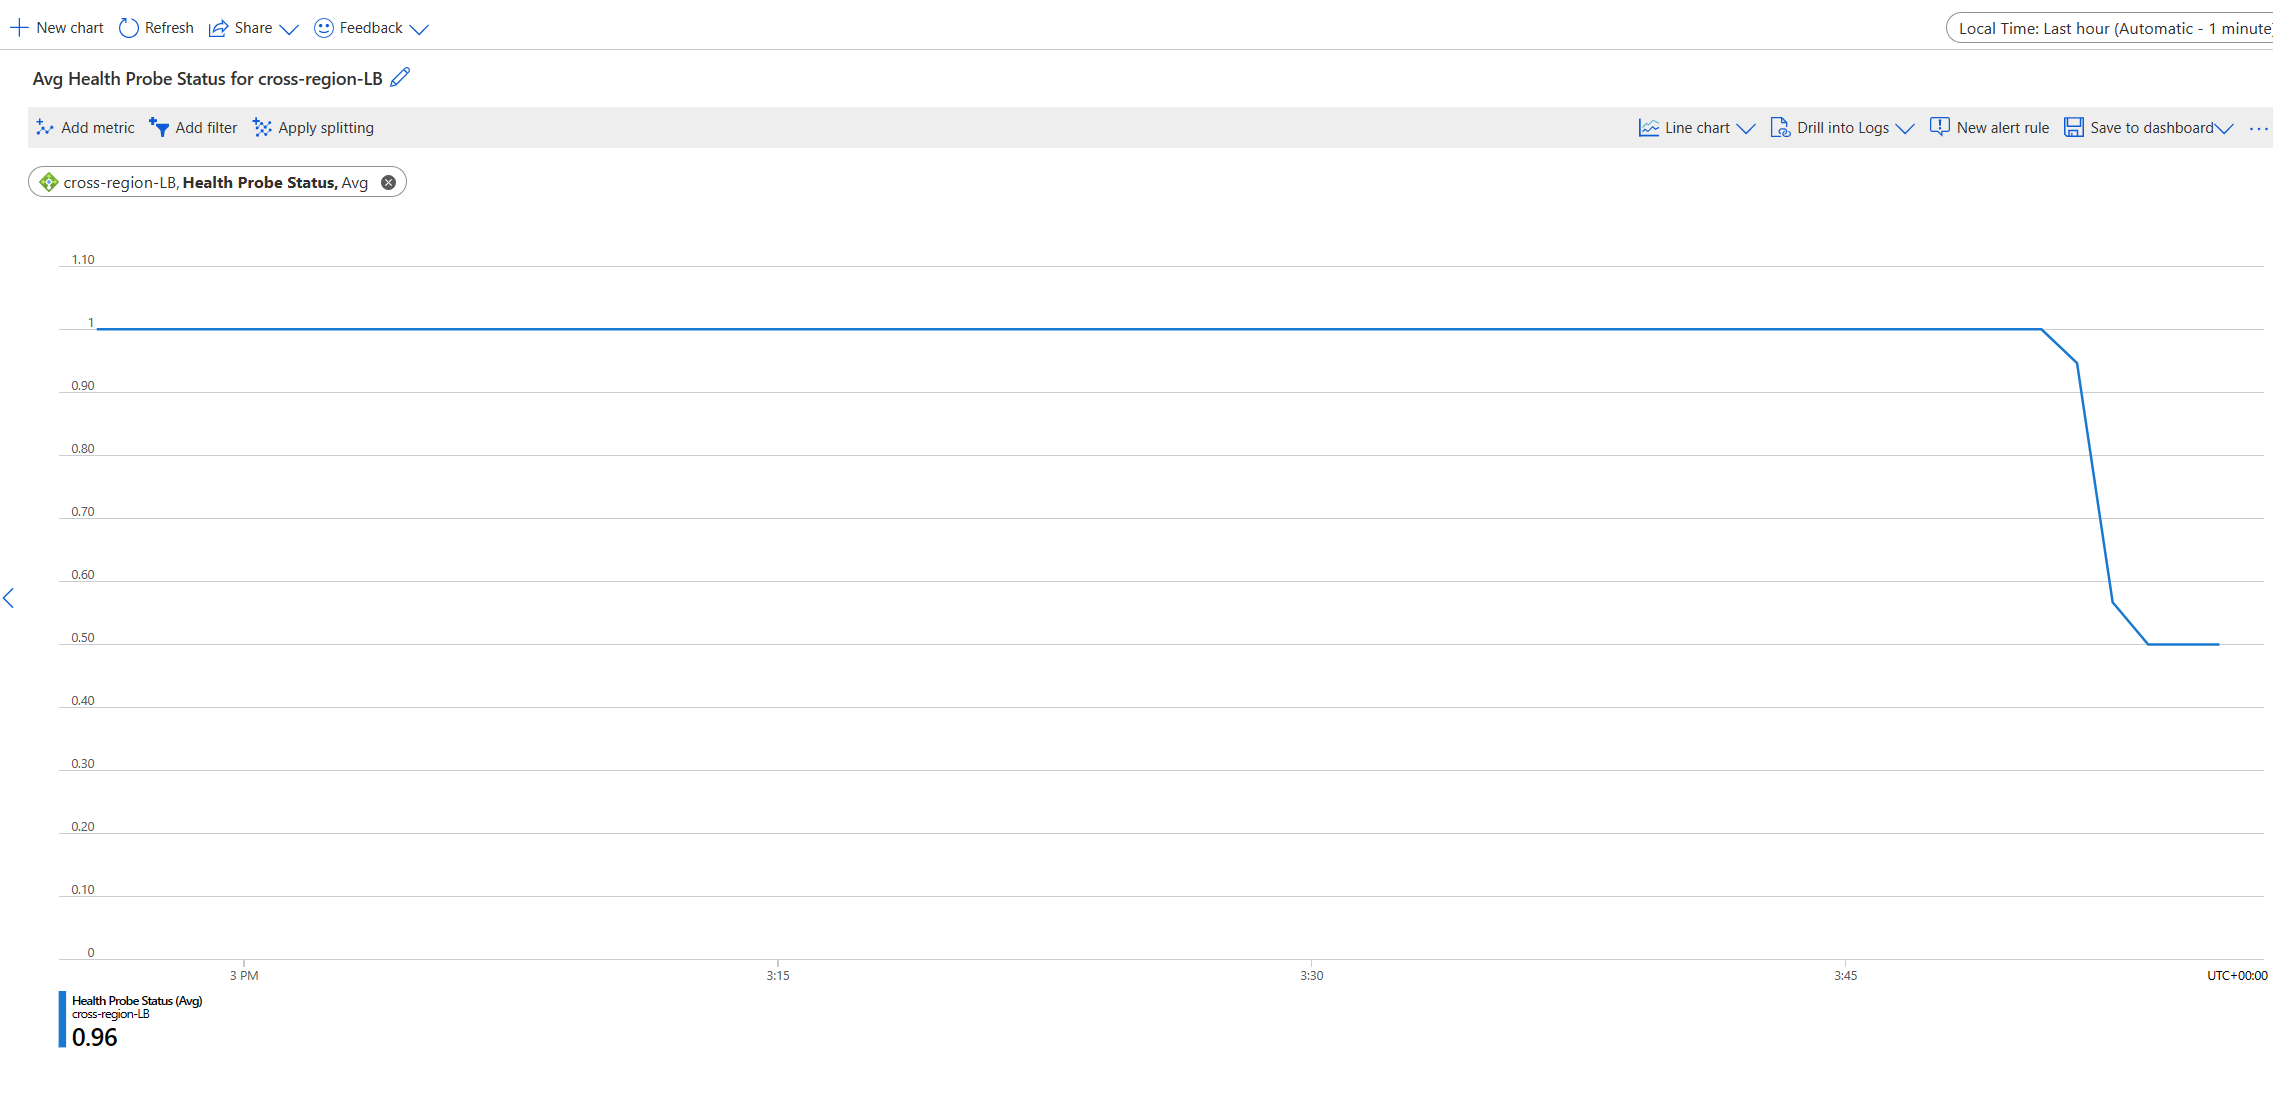Open the Feedback menu
The width and height of the screenshot is (2273, 1096).
pos(370,26)
